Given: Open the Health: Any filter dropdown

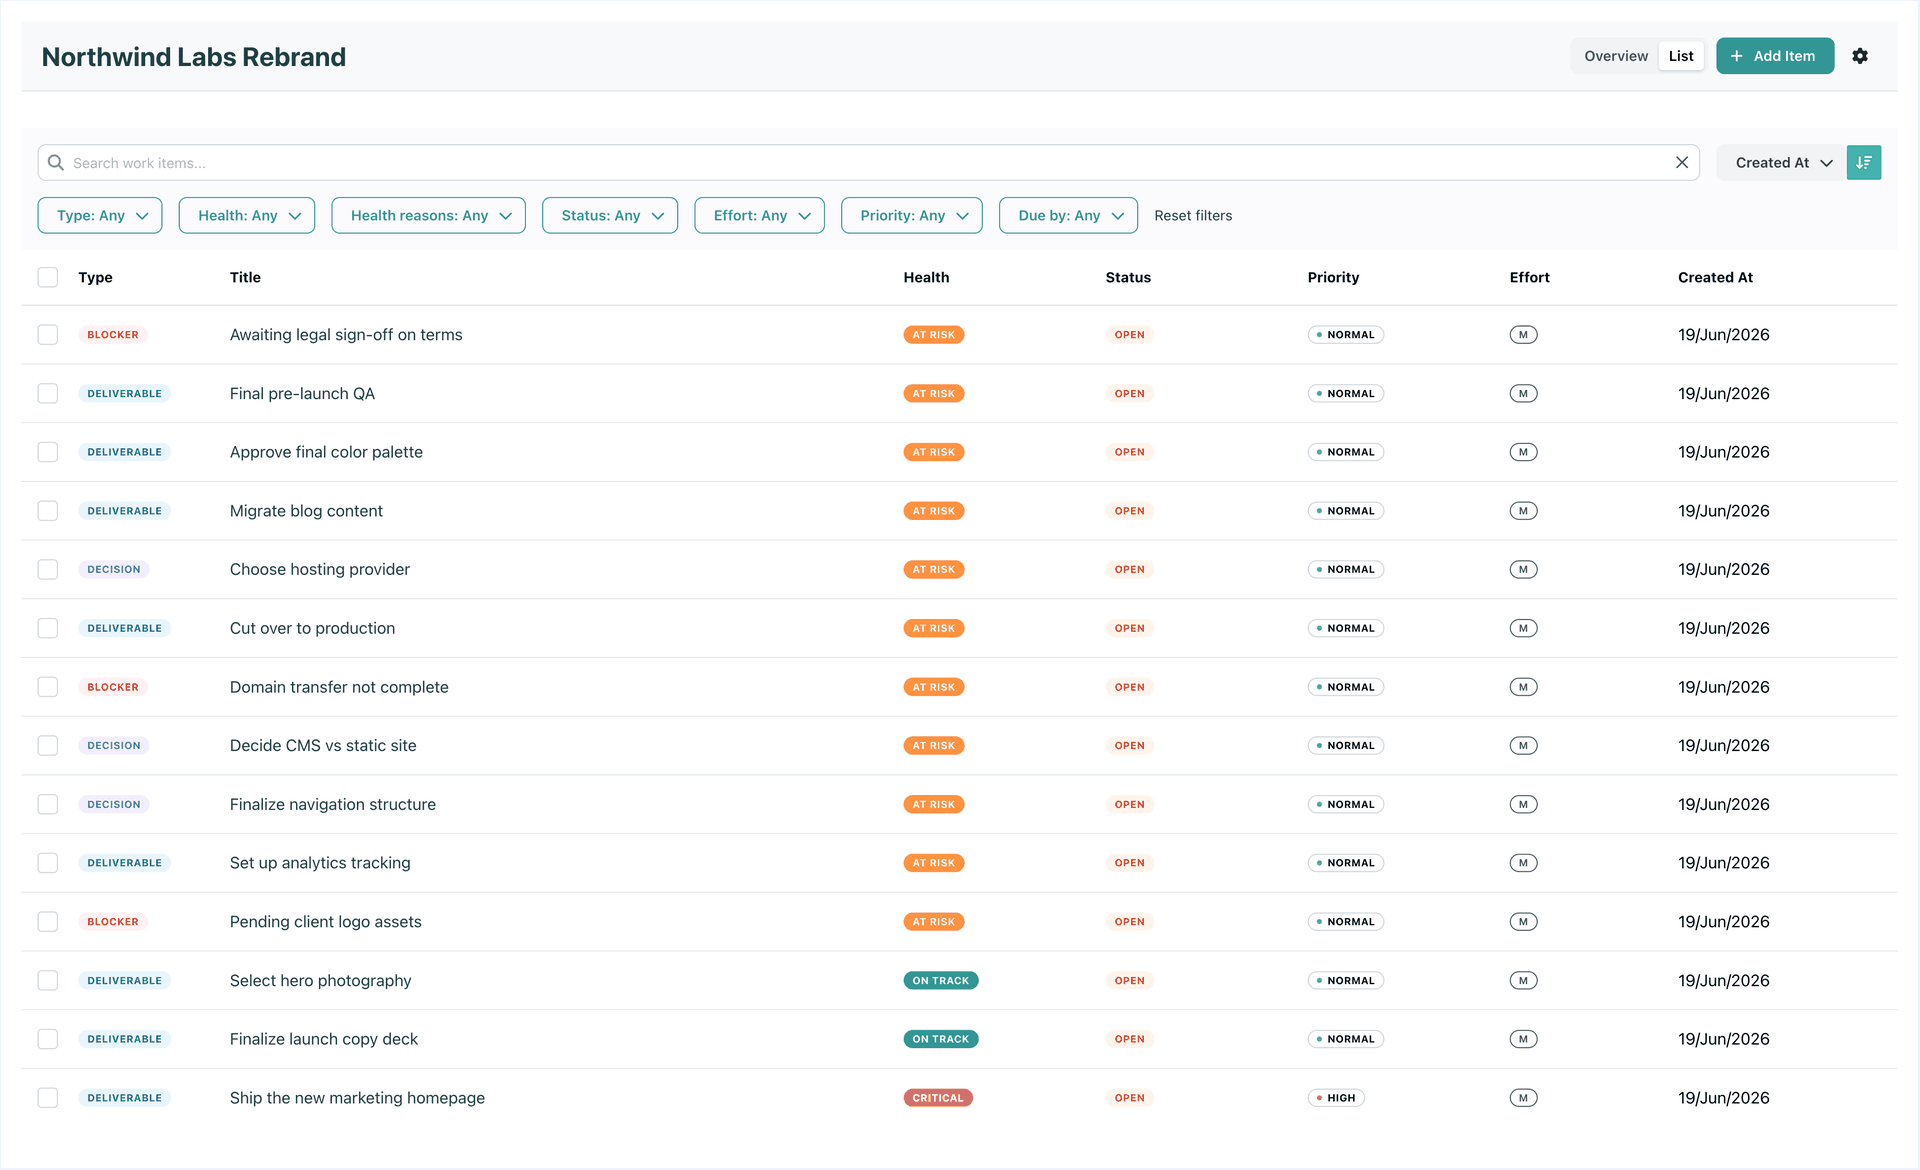Looking at the screenshot, I should click(247, 215).
